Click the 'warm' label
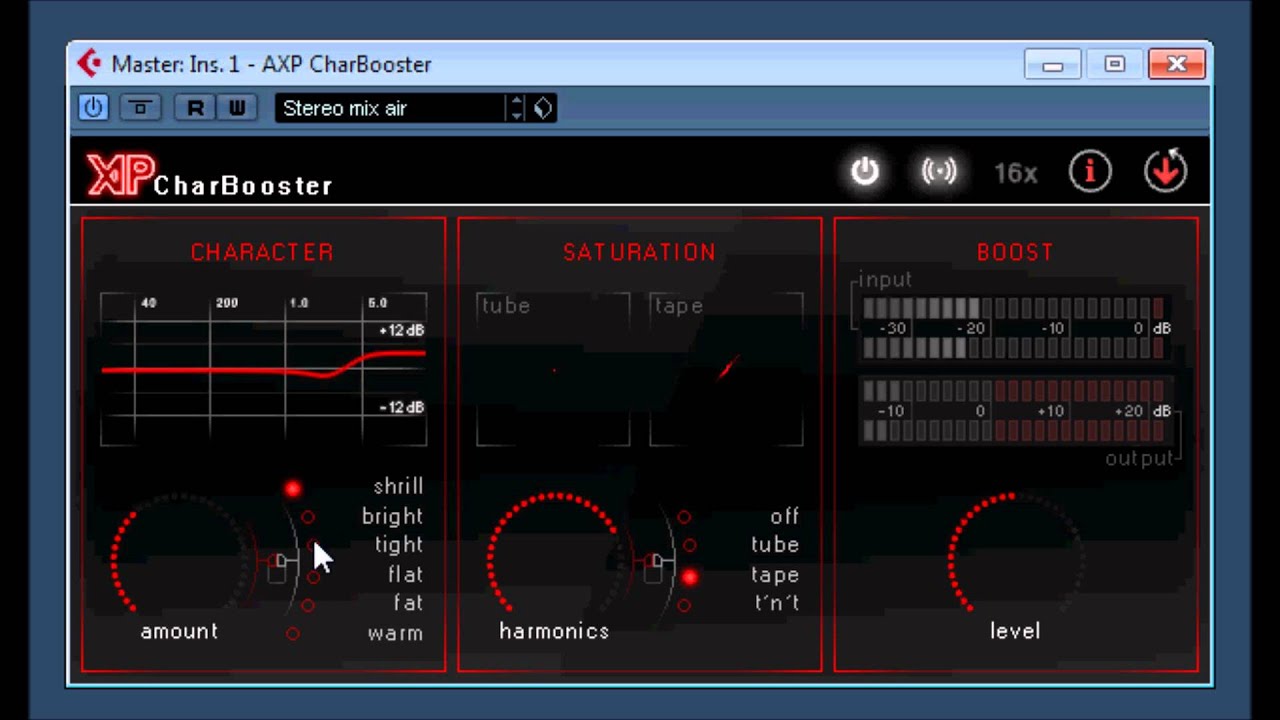Screen dimensions: 1280x720 395,633
